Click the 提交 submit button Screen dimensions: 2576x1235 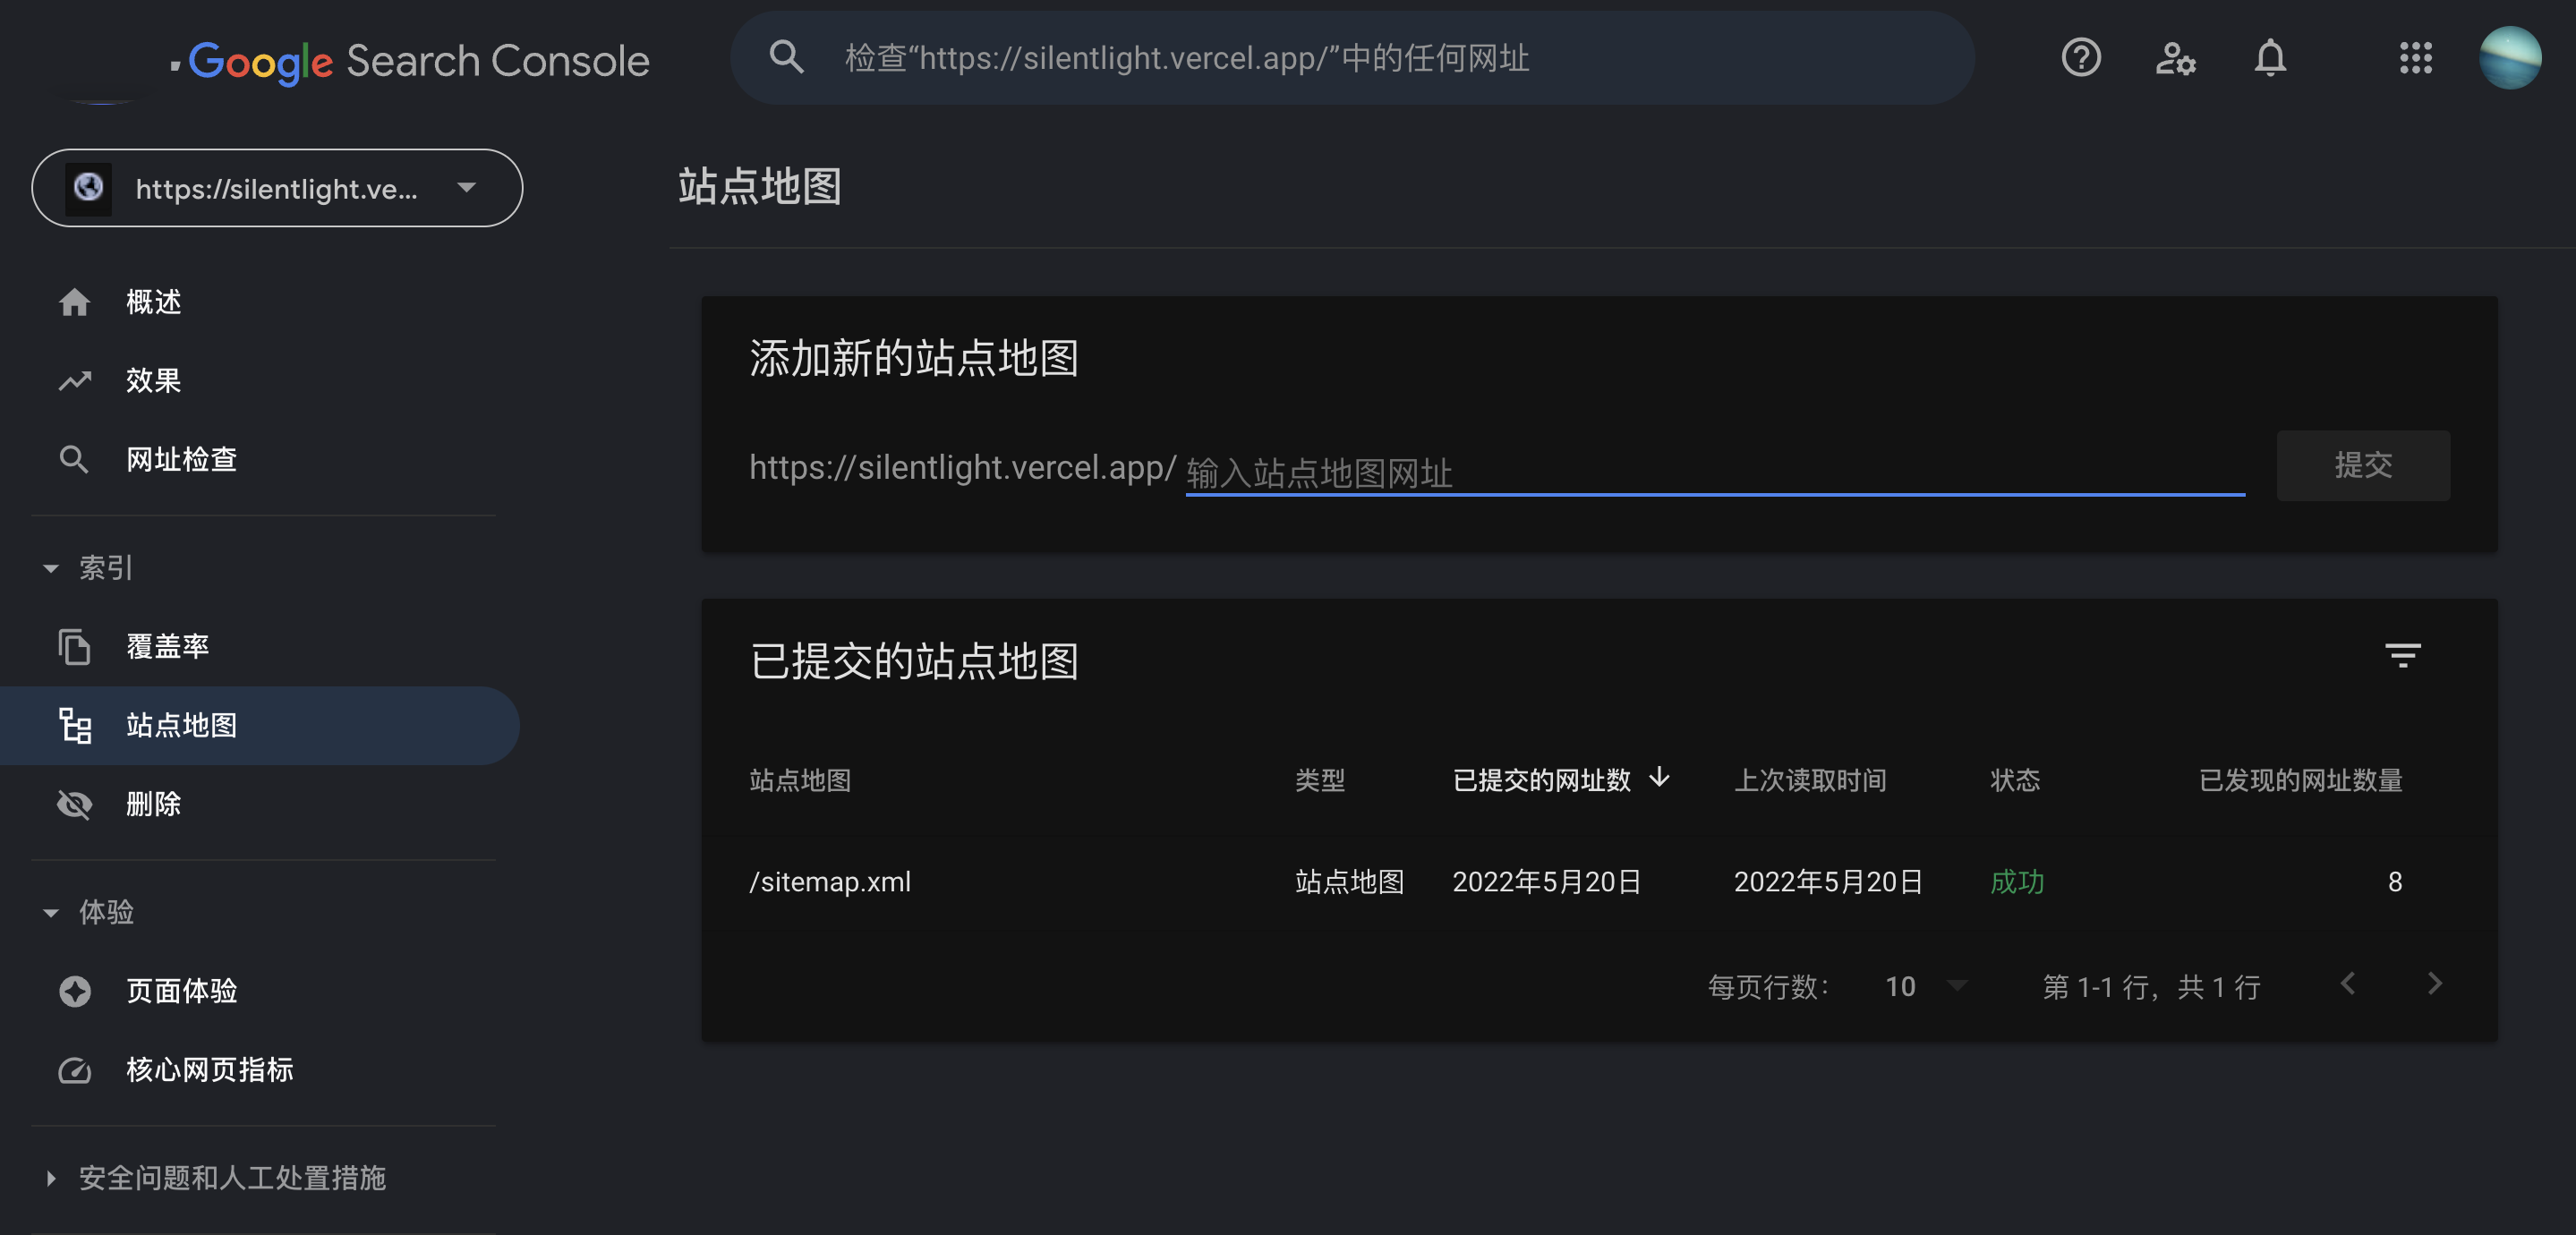[2363, 465]
